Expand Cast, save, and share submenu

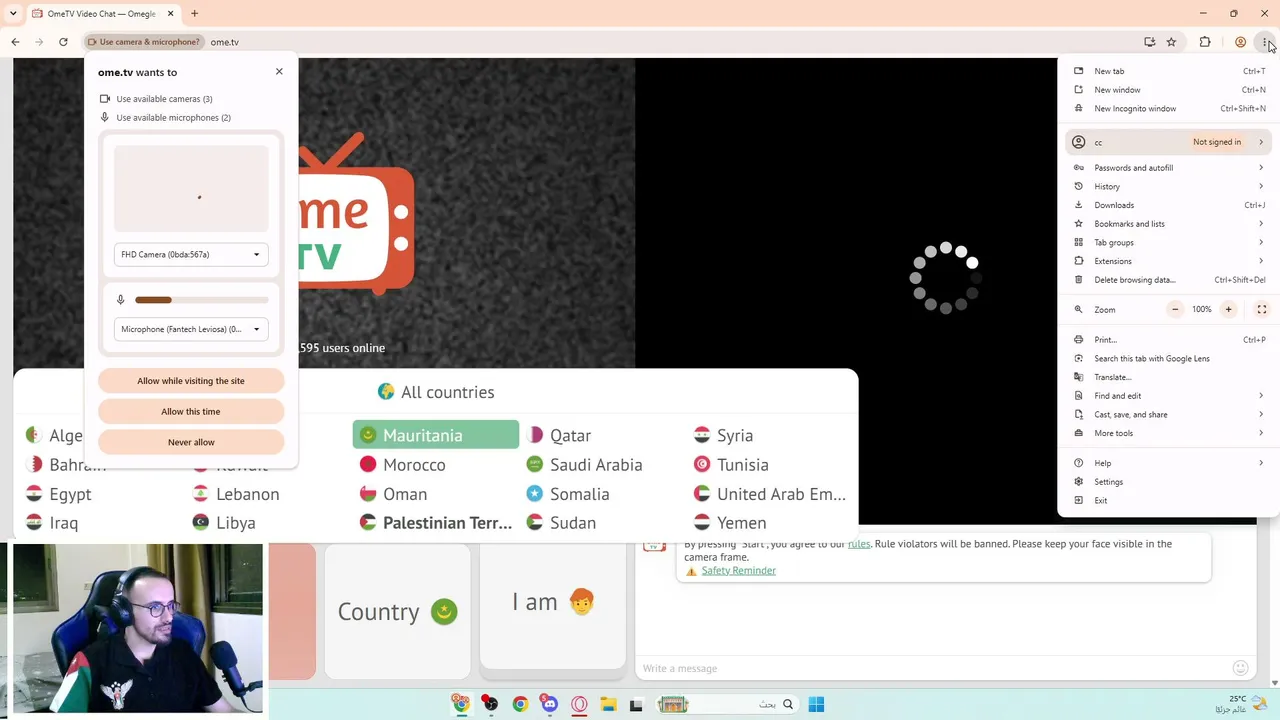coord(1168,415)
